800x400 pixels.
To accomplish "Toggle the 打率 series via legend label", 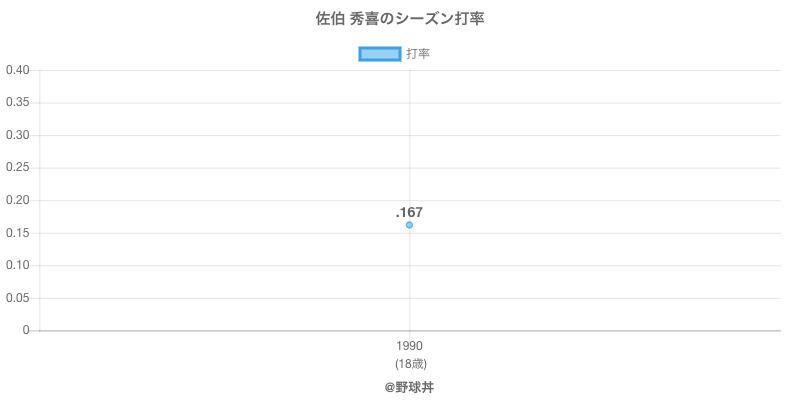I will pyautogui.click(x=418, y=54).
